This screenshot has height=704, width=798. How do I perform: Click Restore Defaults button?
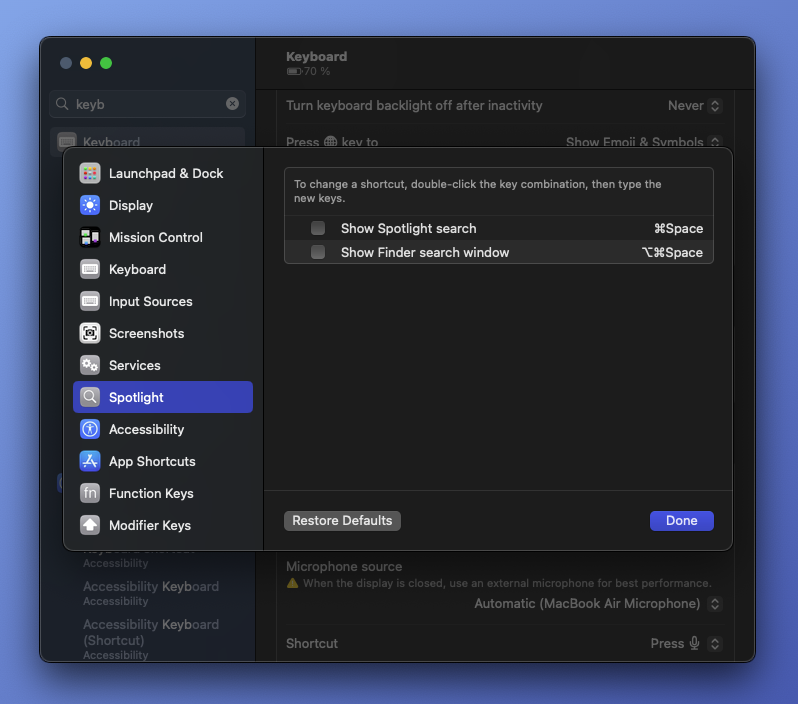pyautogui.click(x=342, y=521)
